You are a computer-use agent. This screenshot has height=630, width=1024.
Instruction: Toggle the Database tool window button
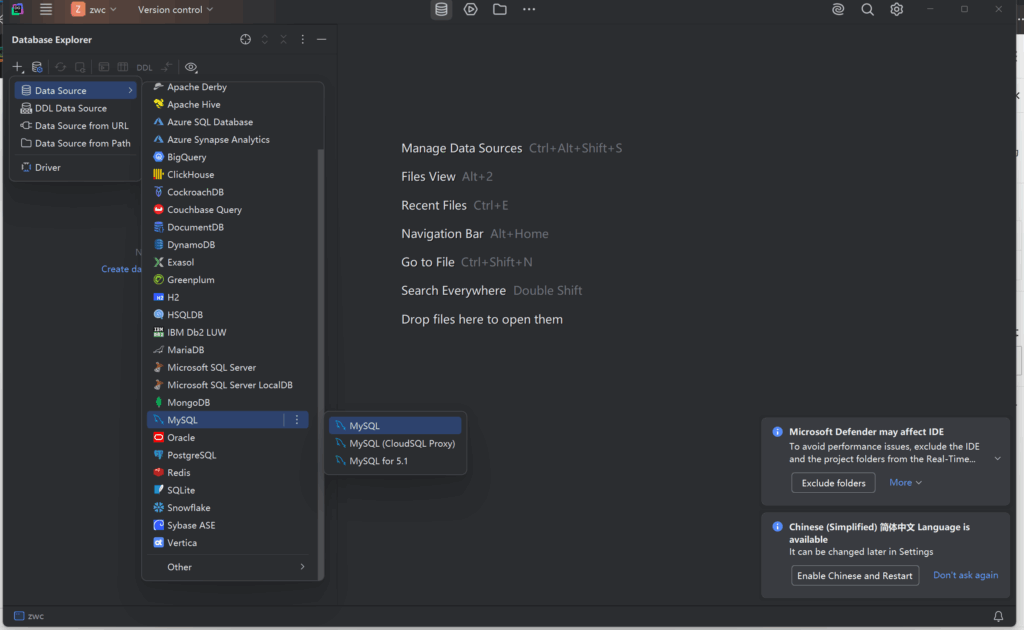441,9
